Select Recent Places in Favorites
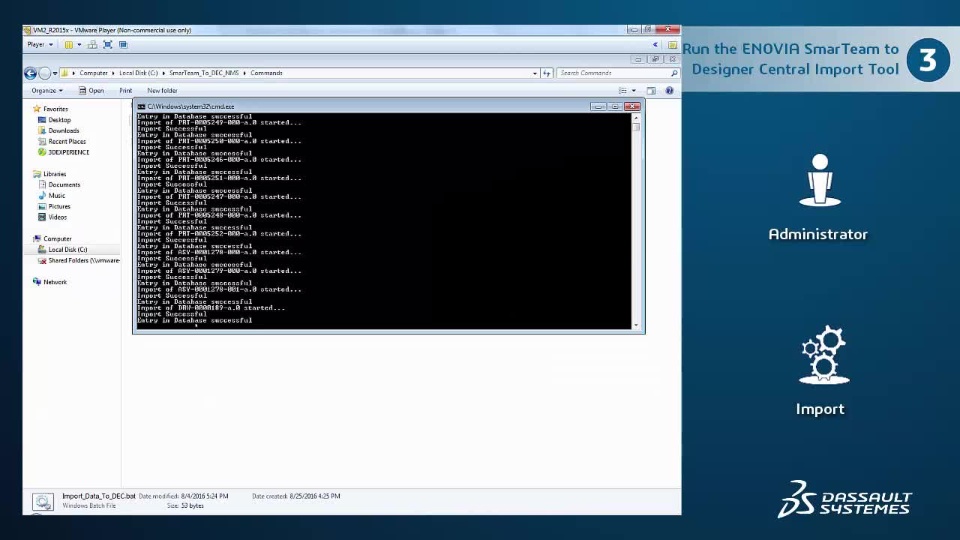960x540 pixels. [67, 141]
